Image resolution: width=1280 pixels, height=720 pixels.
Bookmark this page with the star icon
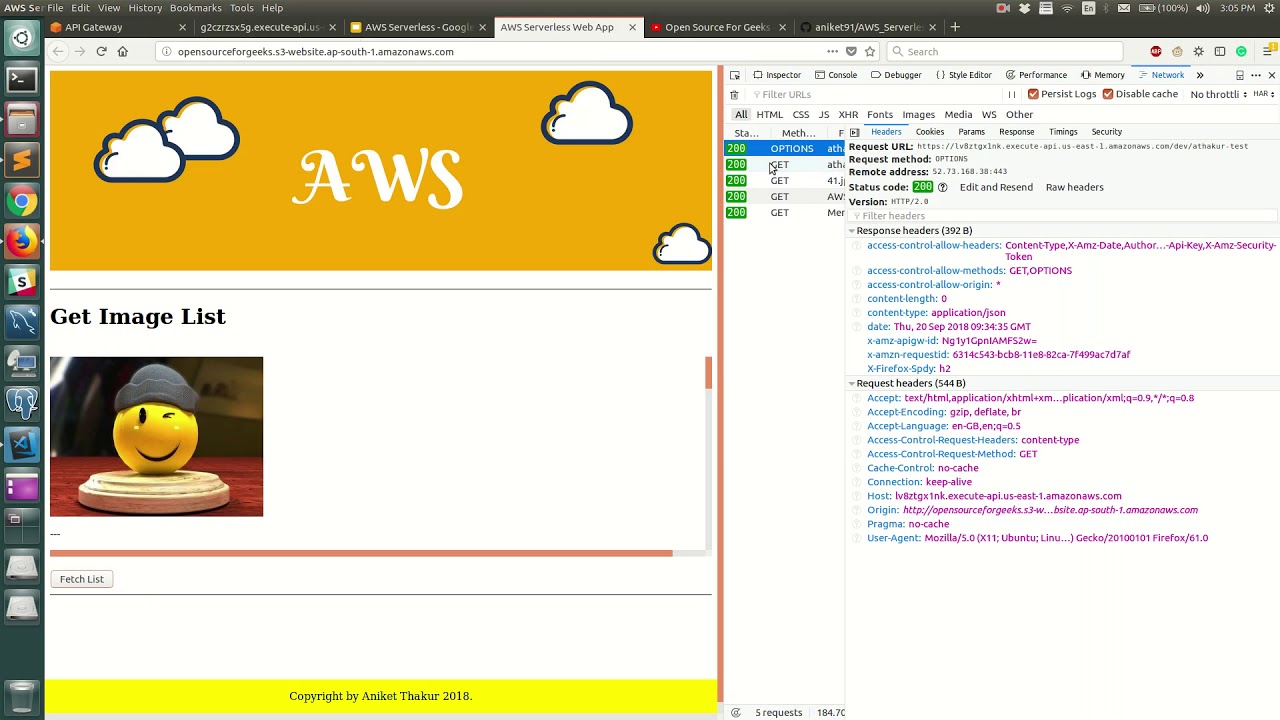pyautogui.click(x=870, y=51)
